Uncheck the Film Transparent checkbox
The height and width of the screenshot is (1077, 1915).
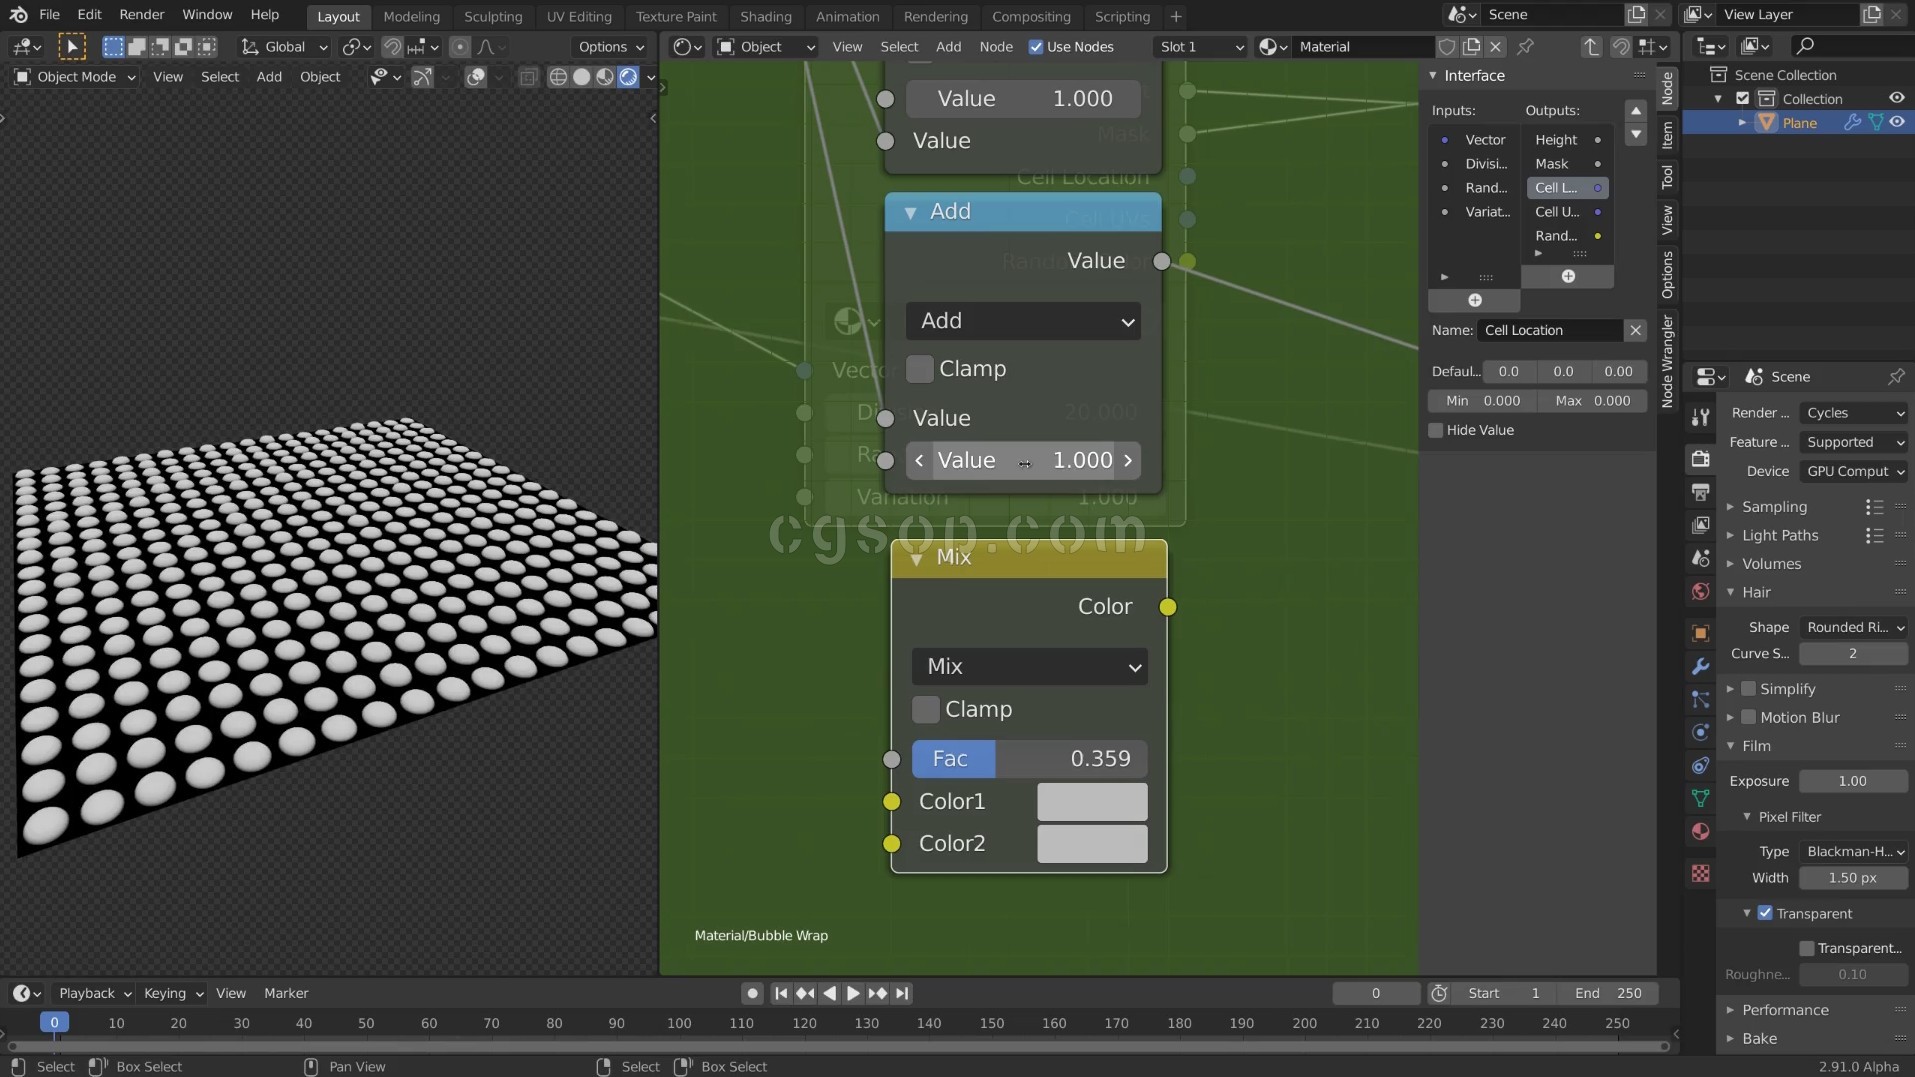(x=1765, y=913)
